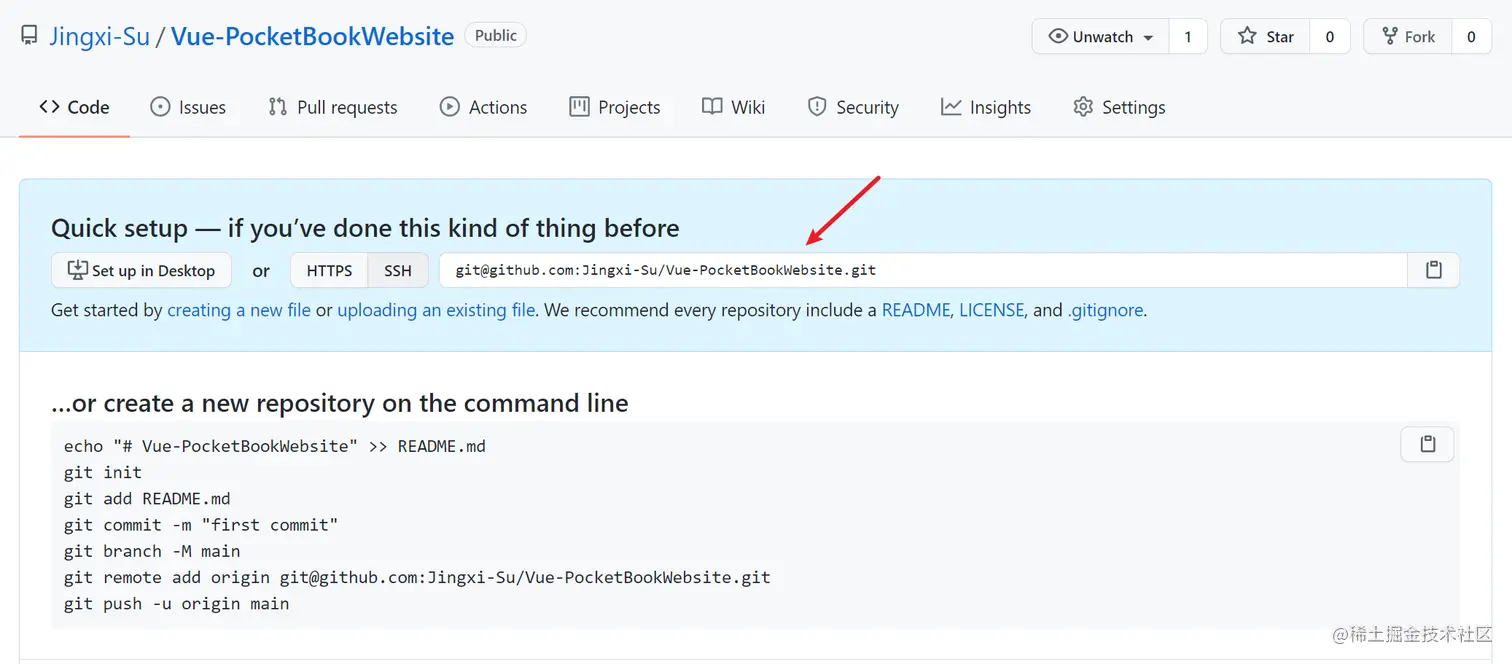The height and width of the screenshot is (664, 1512).
Task: Expand the Unwatch dropdown arrow
Action: [1148, 38]
